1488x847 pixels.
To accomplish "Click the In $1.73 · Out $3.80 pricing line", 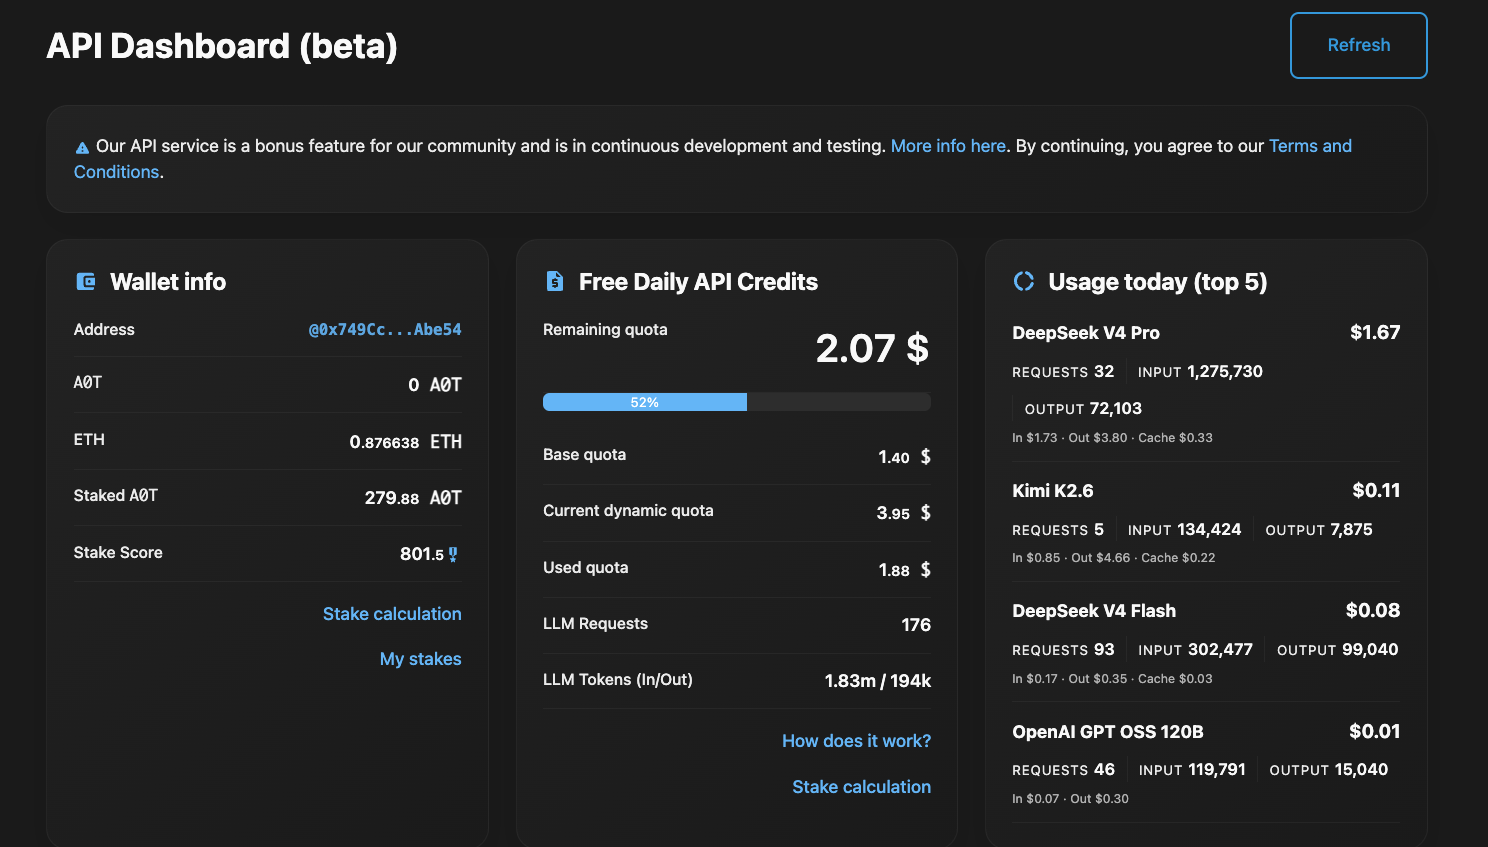I will [1112, 438].
